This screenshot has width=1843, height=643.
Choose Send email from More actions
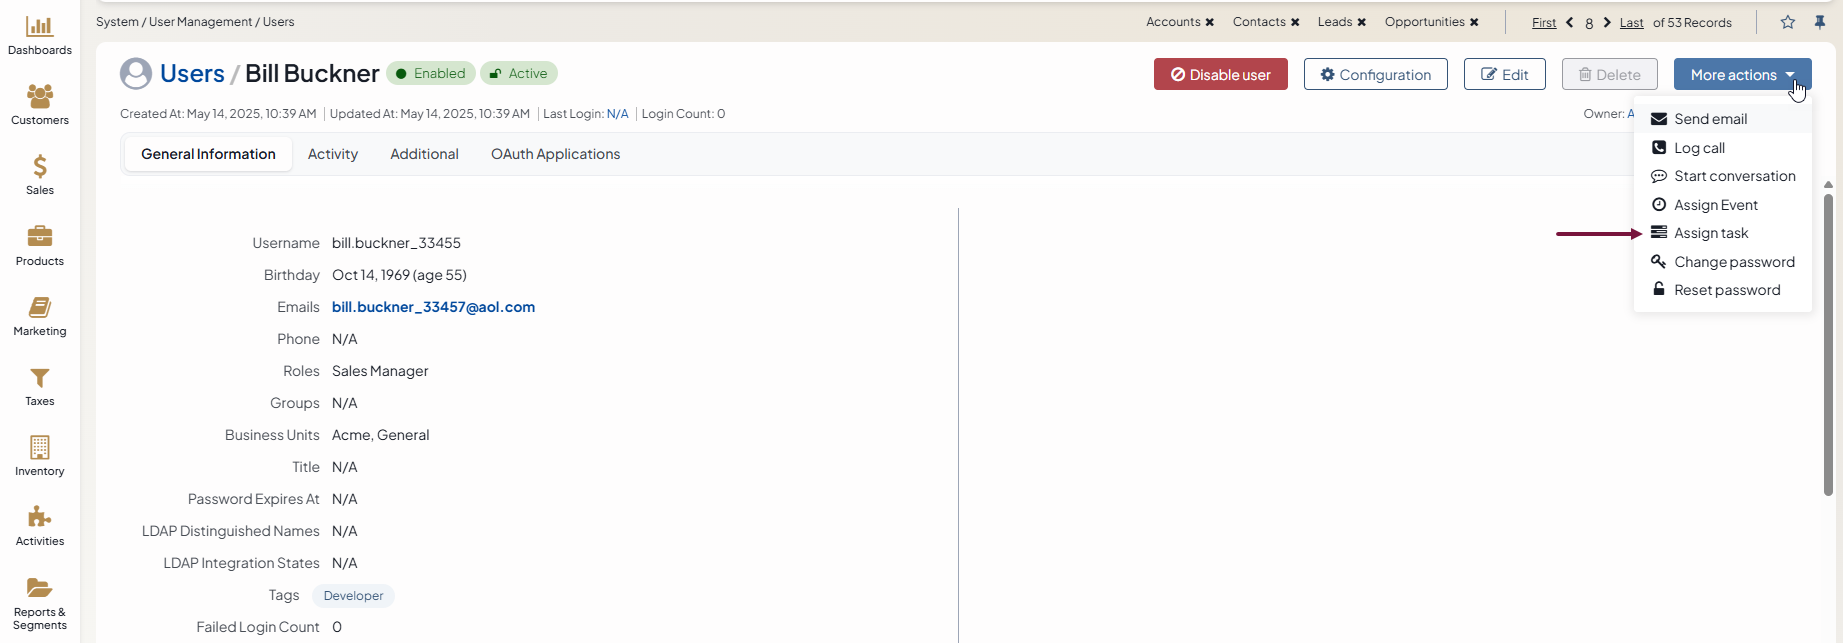(x=1723, y=119)
